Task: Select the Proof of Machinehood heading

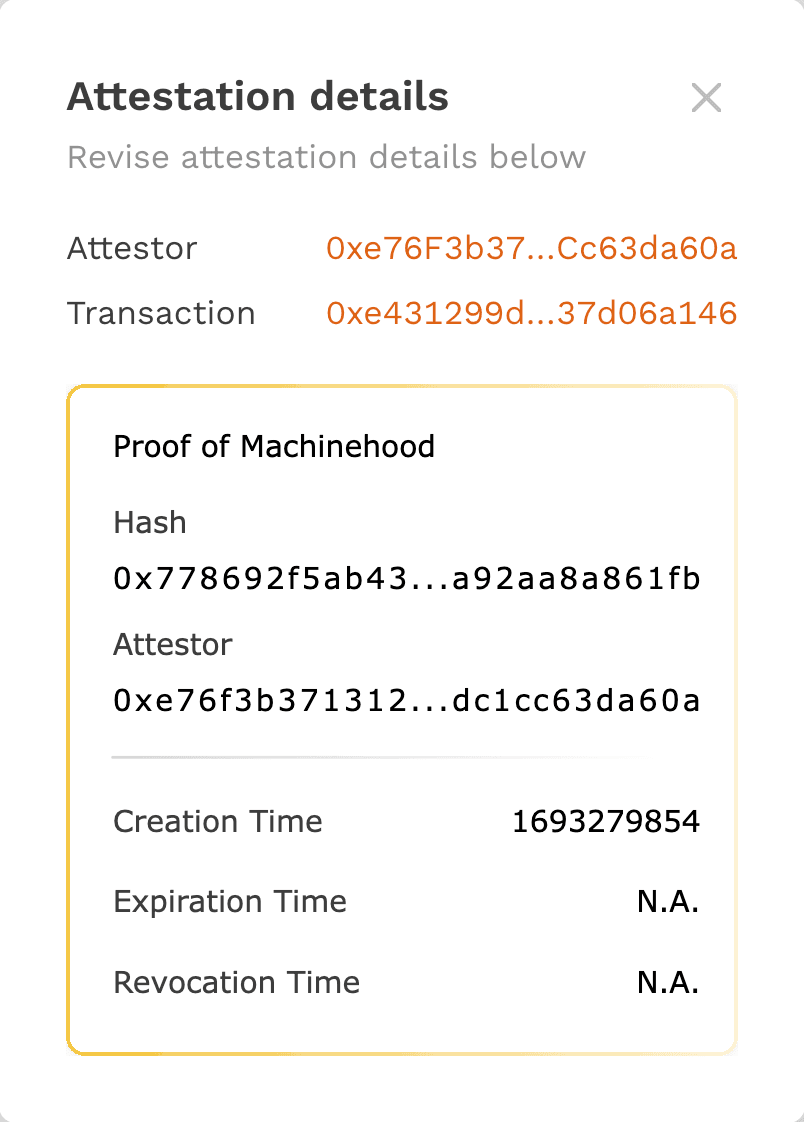Action: [x=274, y=446]
